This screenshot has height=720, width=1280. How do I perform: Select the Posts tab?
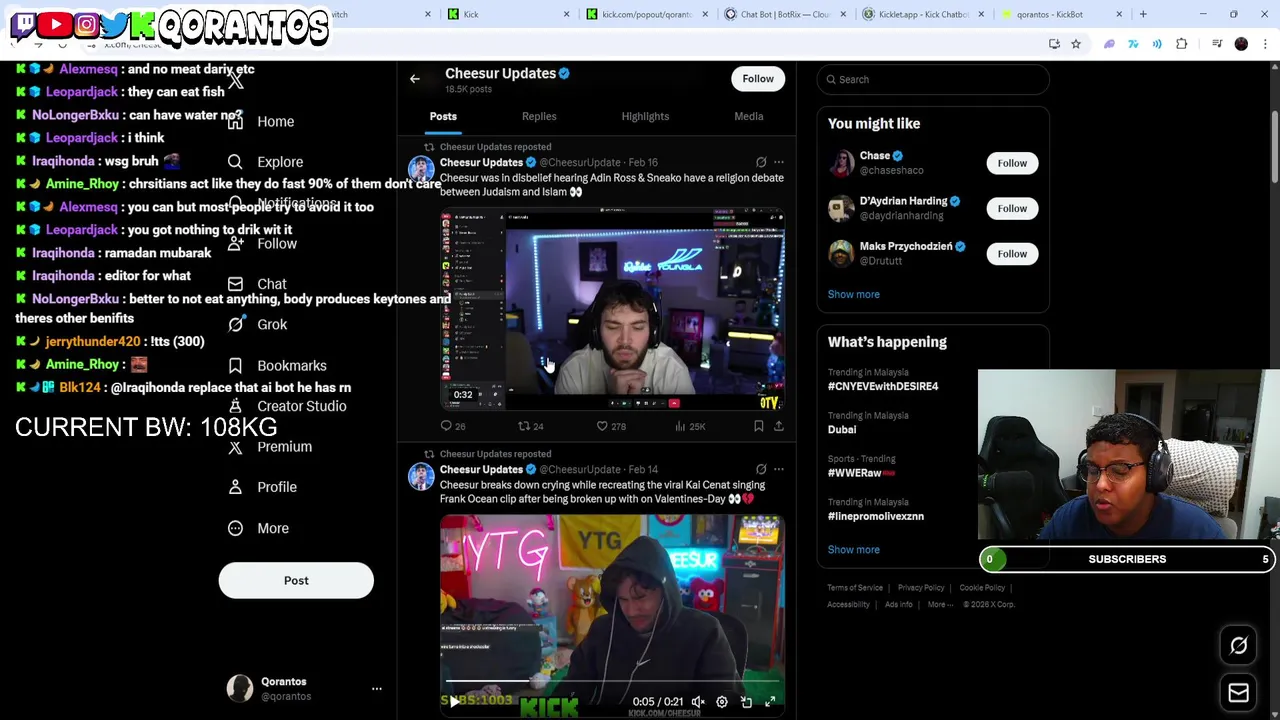click(x=443, y=116)
